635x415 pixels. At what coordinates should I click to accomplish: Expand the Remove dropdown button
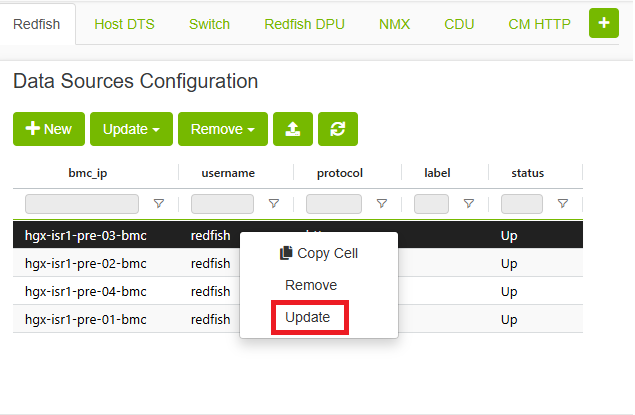[222, 129]
